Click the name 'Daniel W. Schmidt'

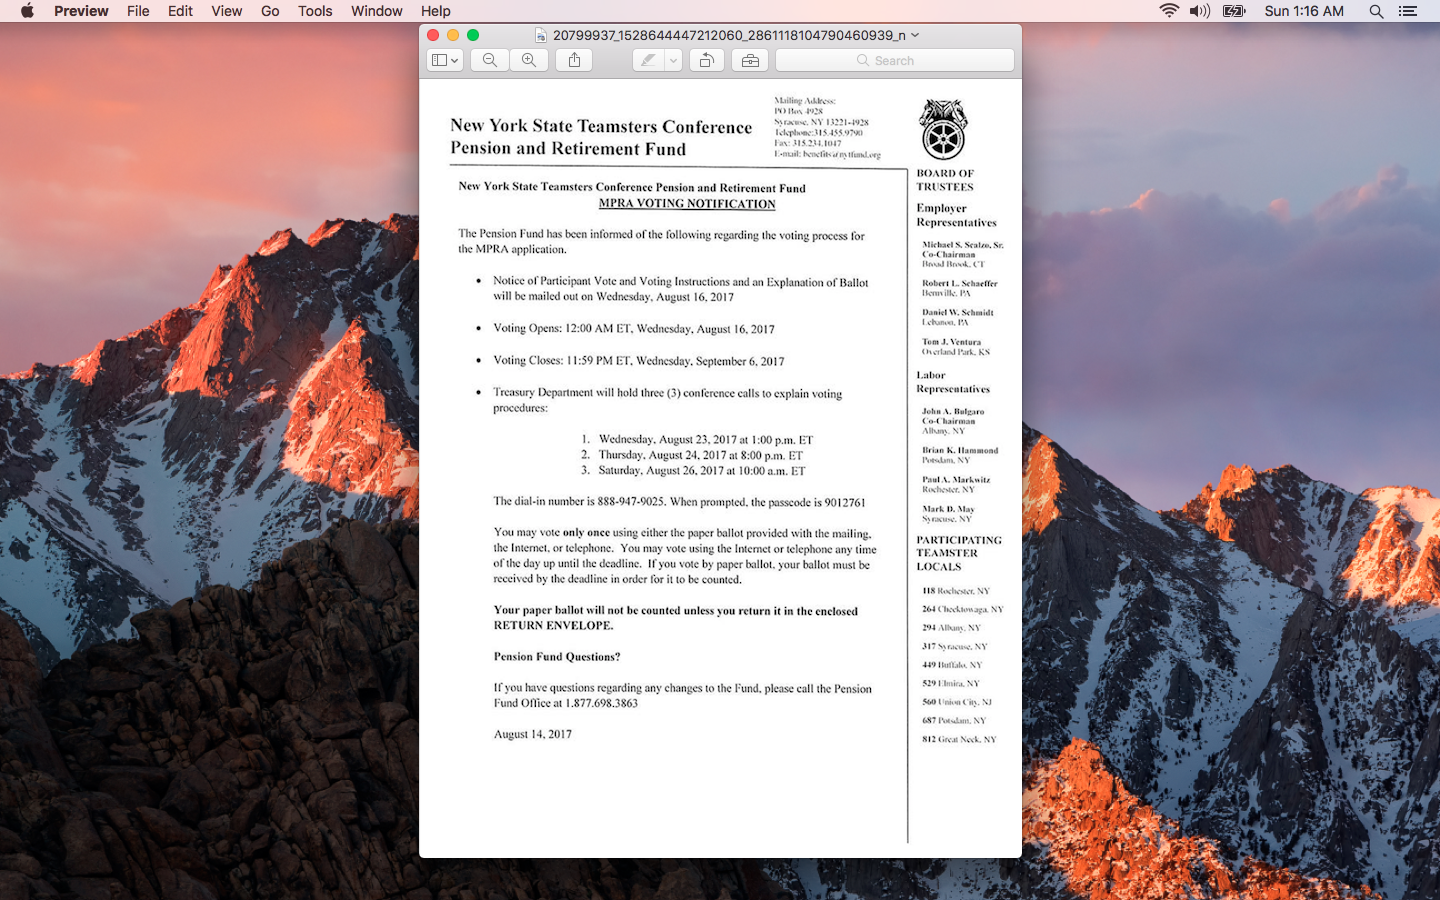point(958,312)
